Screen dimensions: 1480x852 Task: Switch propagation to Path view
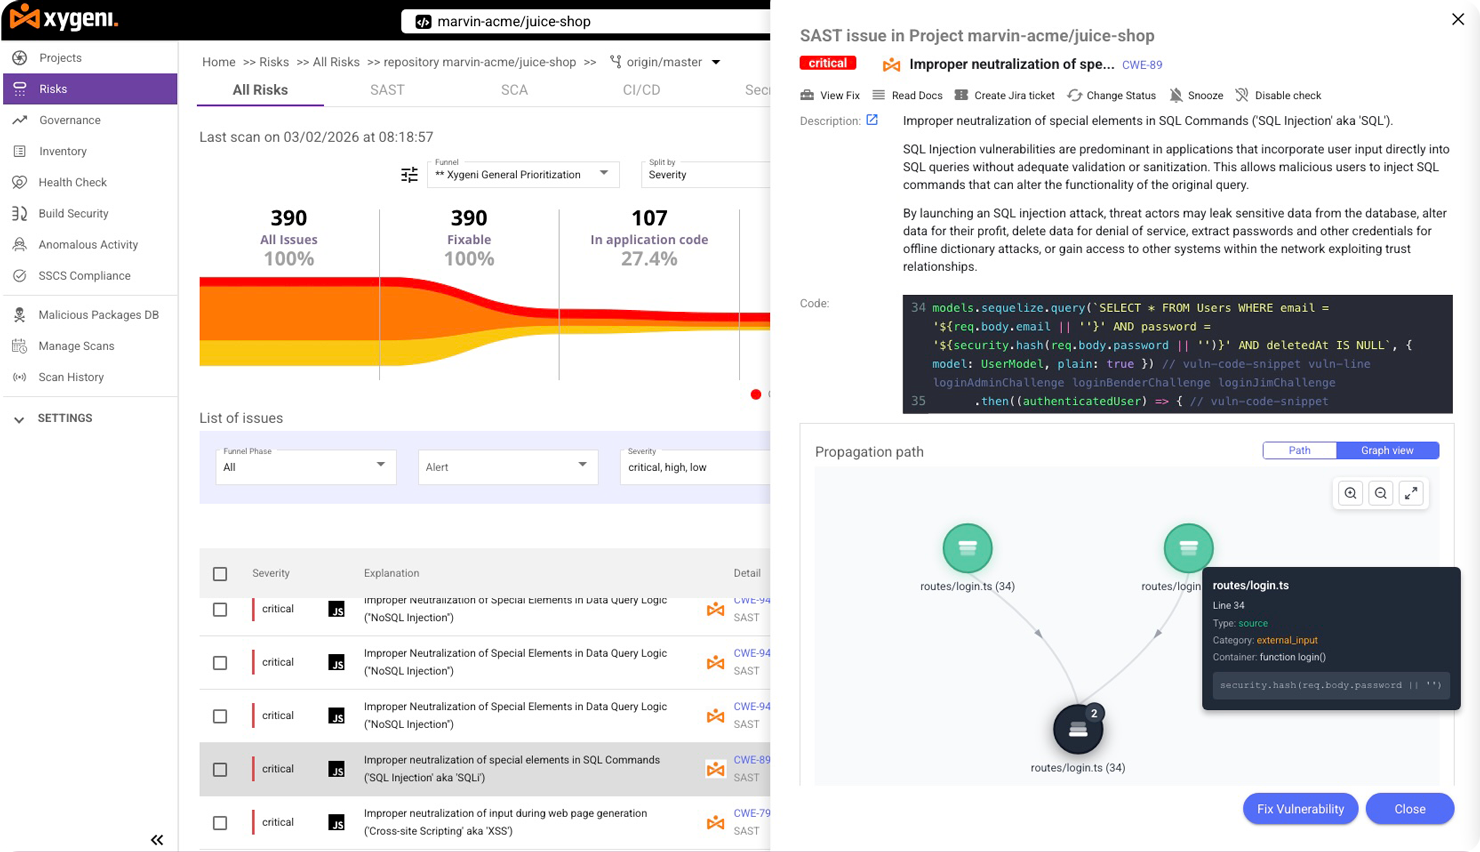(x=1299, y=451)
